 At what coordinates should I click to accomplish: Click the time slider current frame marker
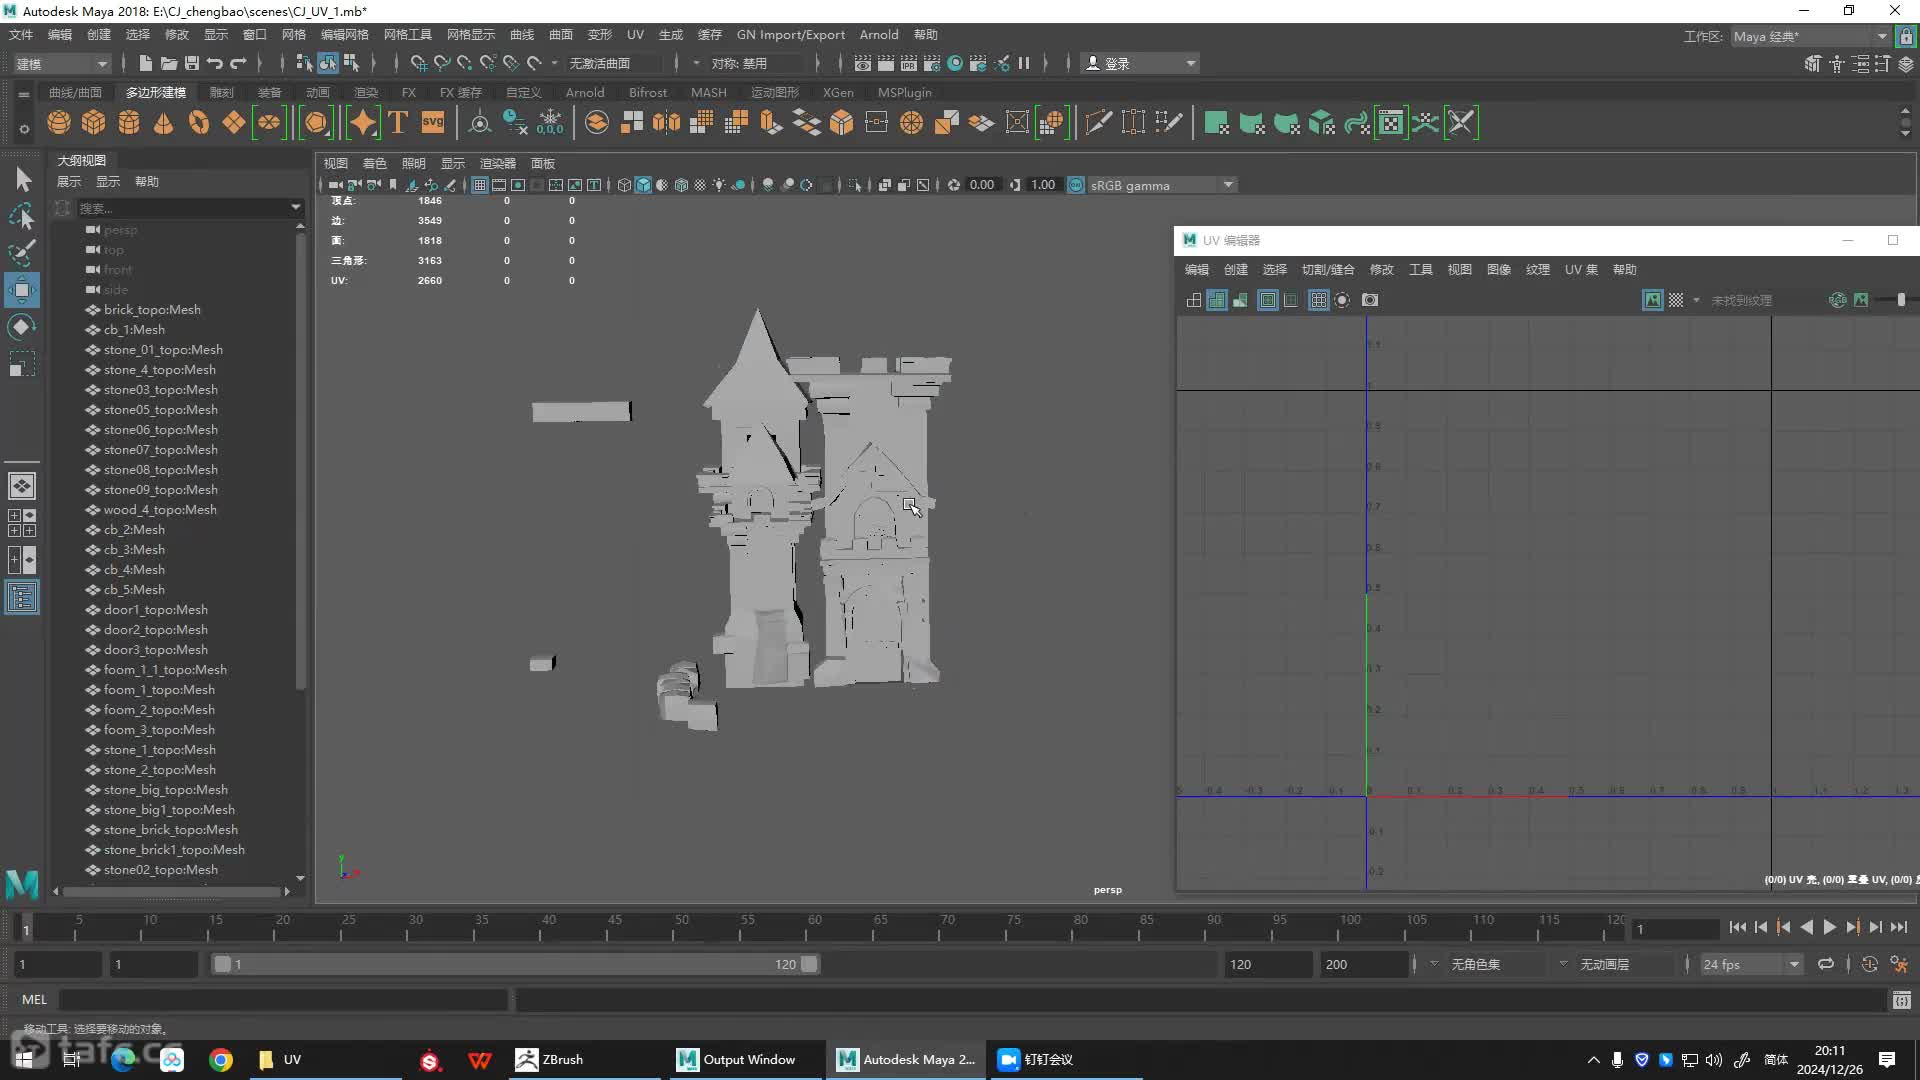coord(26,929)
